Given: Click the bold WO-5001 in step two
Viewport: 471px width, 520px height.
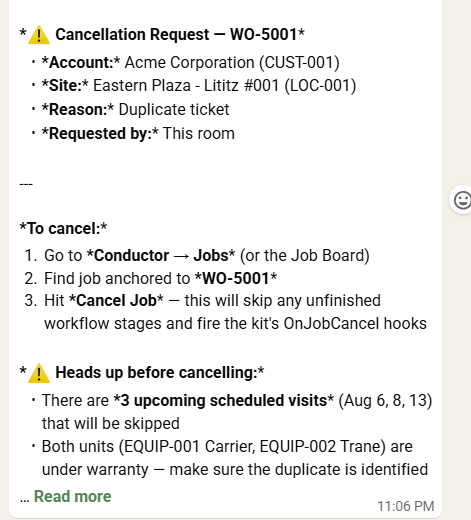Looking at the screenshot, I should tap(235, 279).
